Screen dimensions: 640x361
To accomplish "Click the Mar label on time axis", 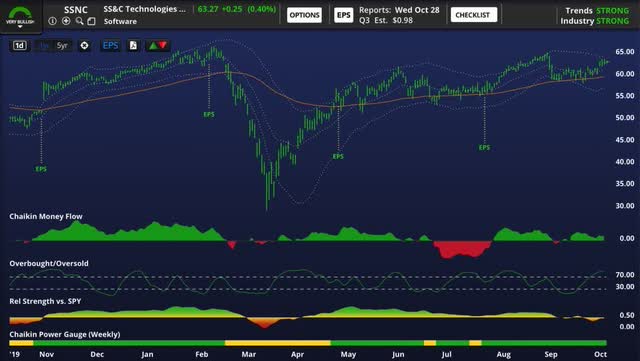I will pyautogui.click(x=249, y=354).
